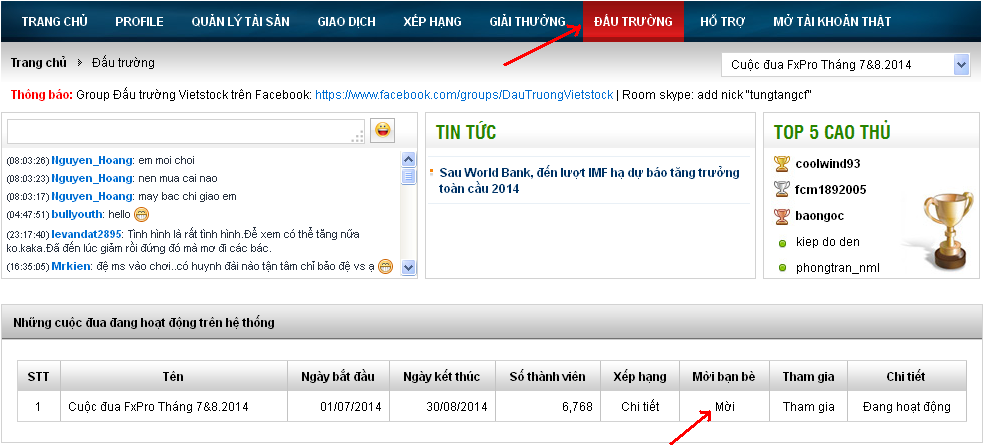
Task: Click baongoc in Top 5 list
Action: (x=820, y=216)
